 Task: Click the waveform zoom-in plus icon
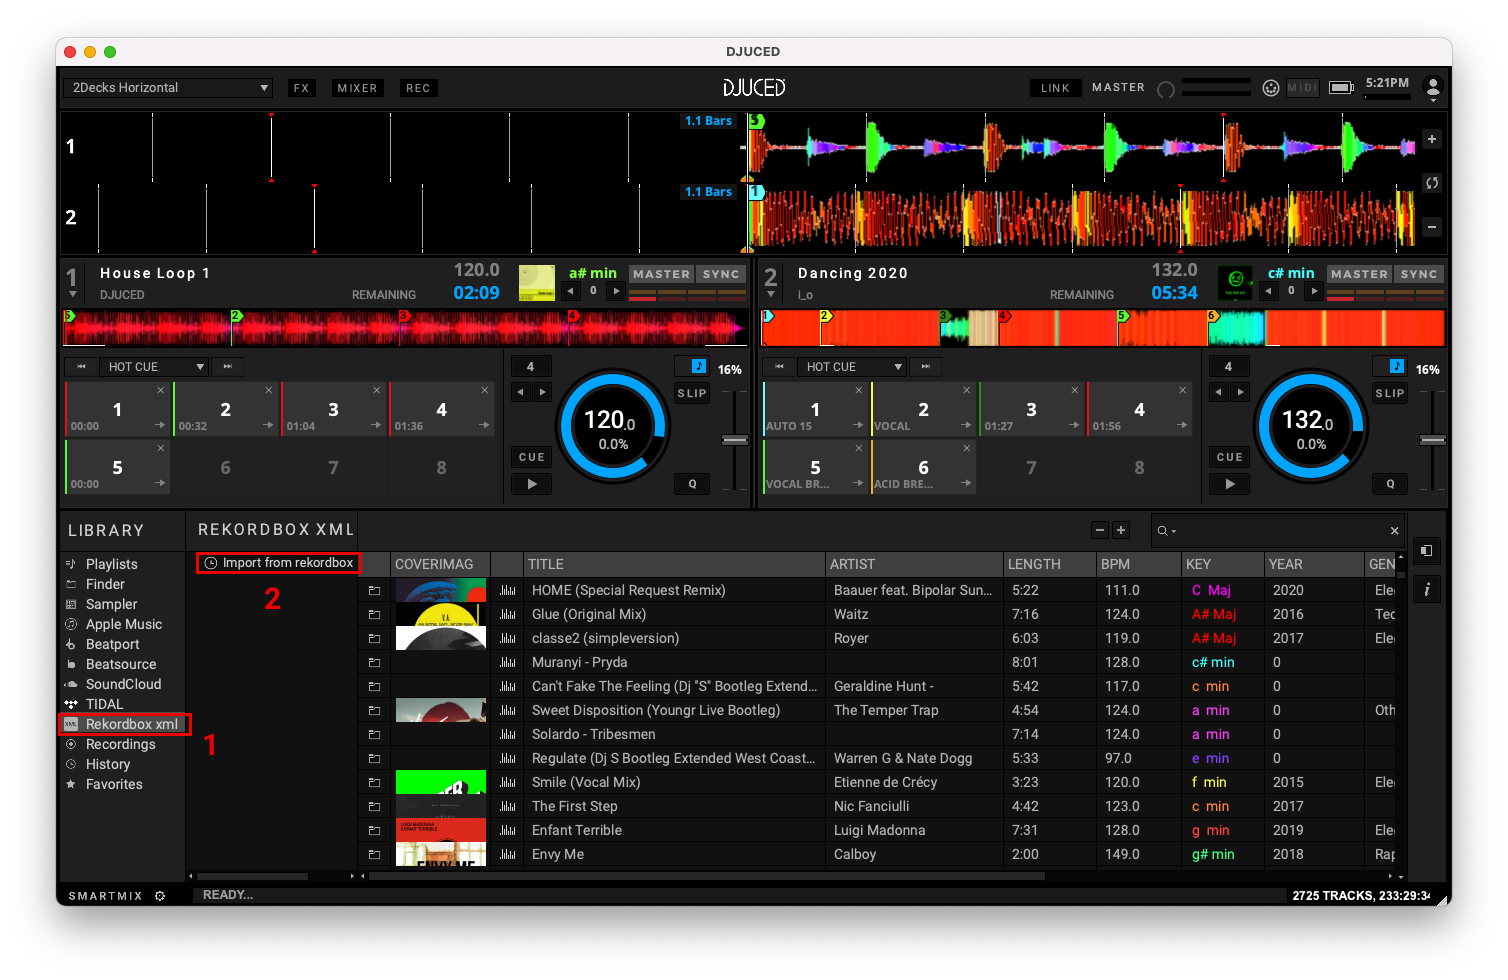[x=1432, y=139]
